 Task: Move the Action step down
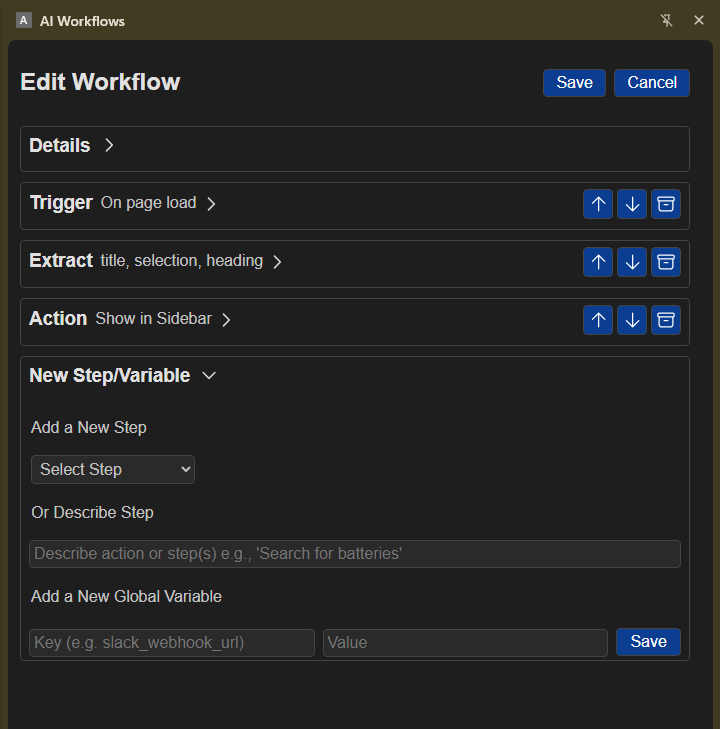coord(632,320)
